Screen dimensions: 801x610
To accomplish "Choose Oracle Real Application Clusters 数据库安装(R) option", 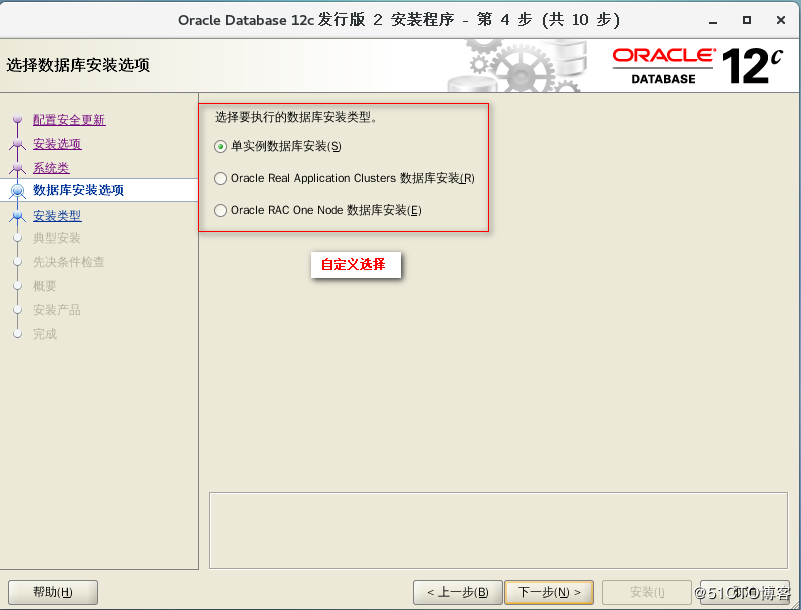I will [221, 178].
